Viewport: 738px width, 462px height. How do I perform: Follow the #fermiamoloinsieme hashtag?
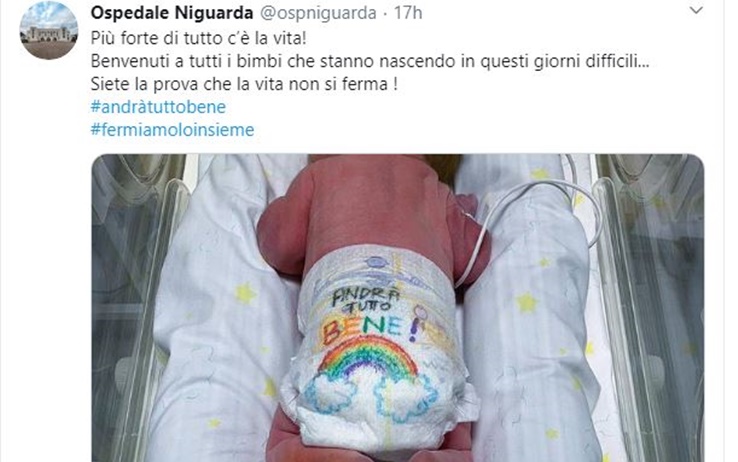[172, 129]
